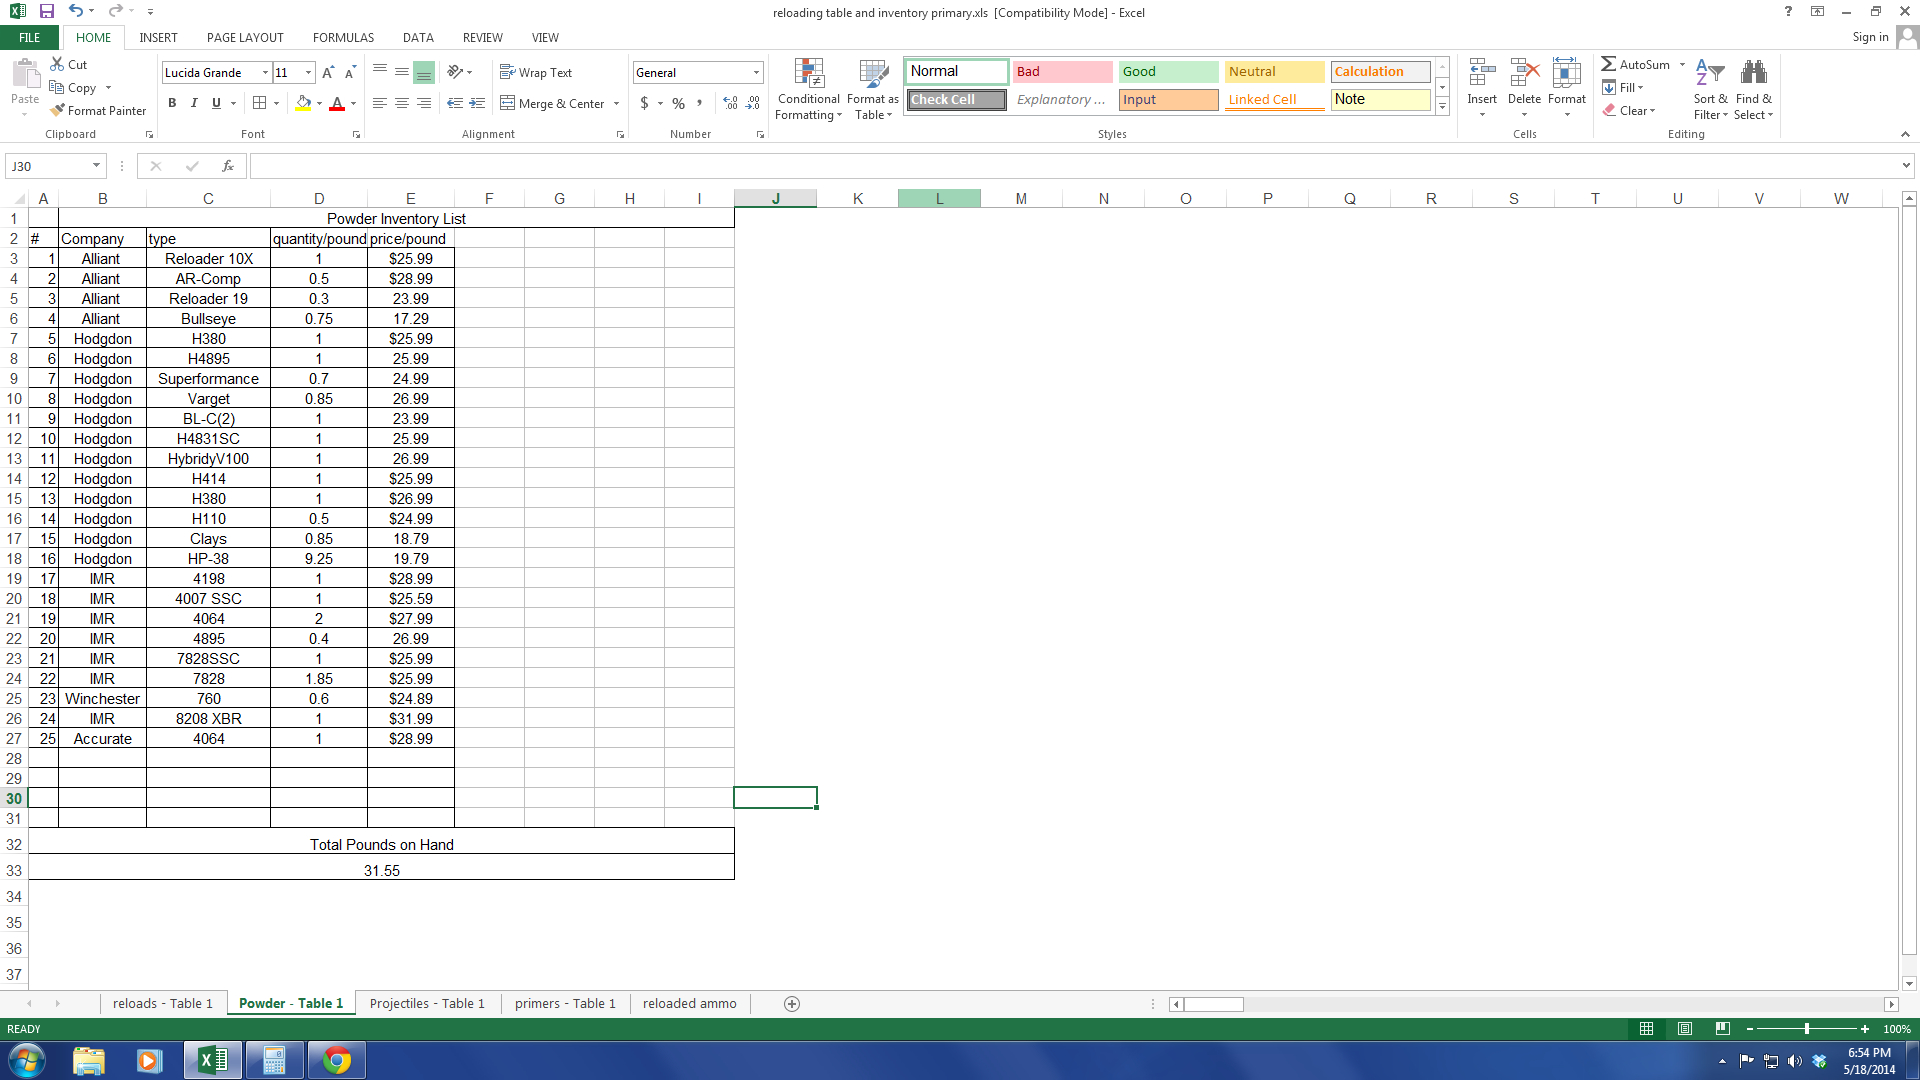The width and height of the screenshot is (1920, 1080).
Task: Click the Format Painter icon
Action: 58,110
